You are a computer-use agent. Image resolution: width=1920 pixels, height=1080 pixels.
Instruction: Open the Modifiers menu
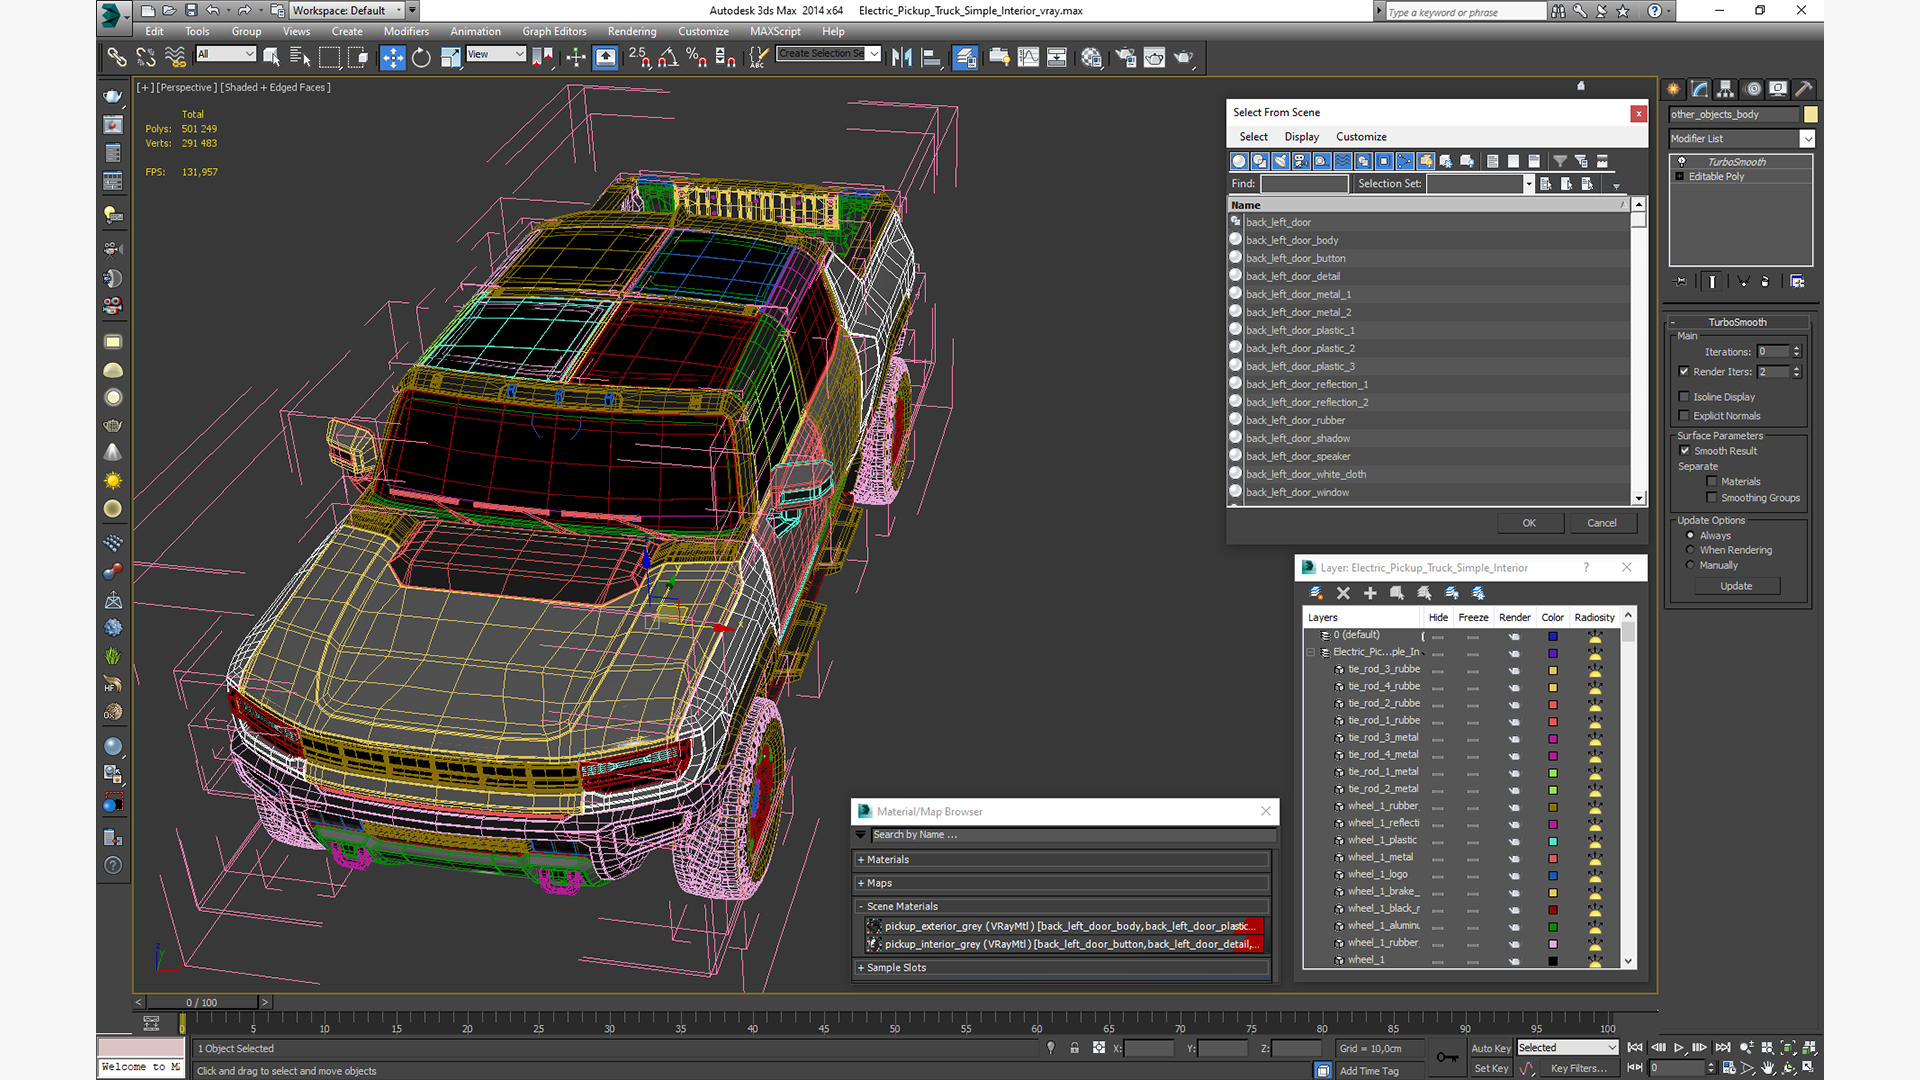[x=406, y=32]
